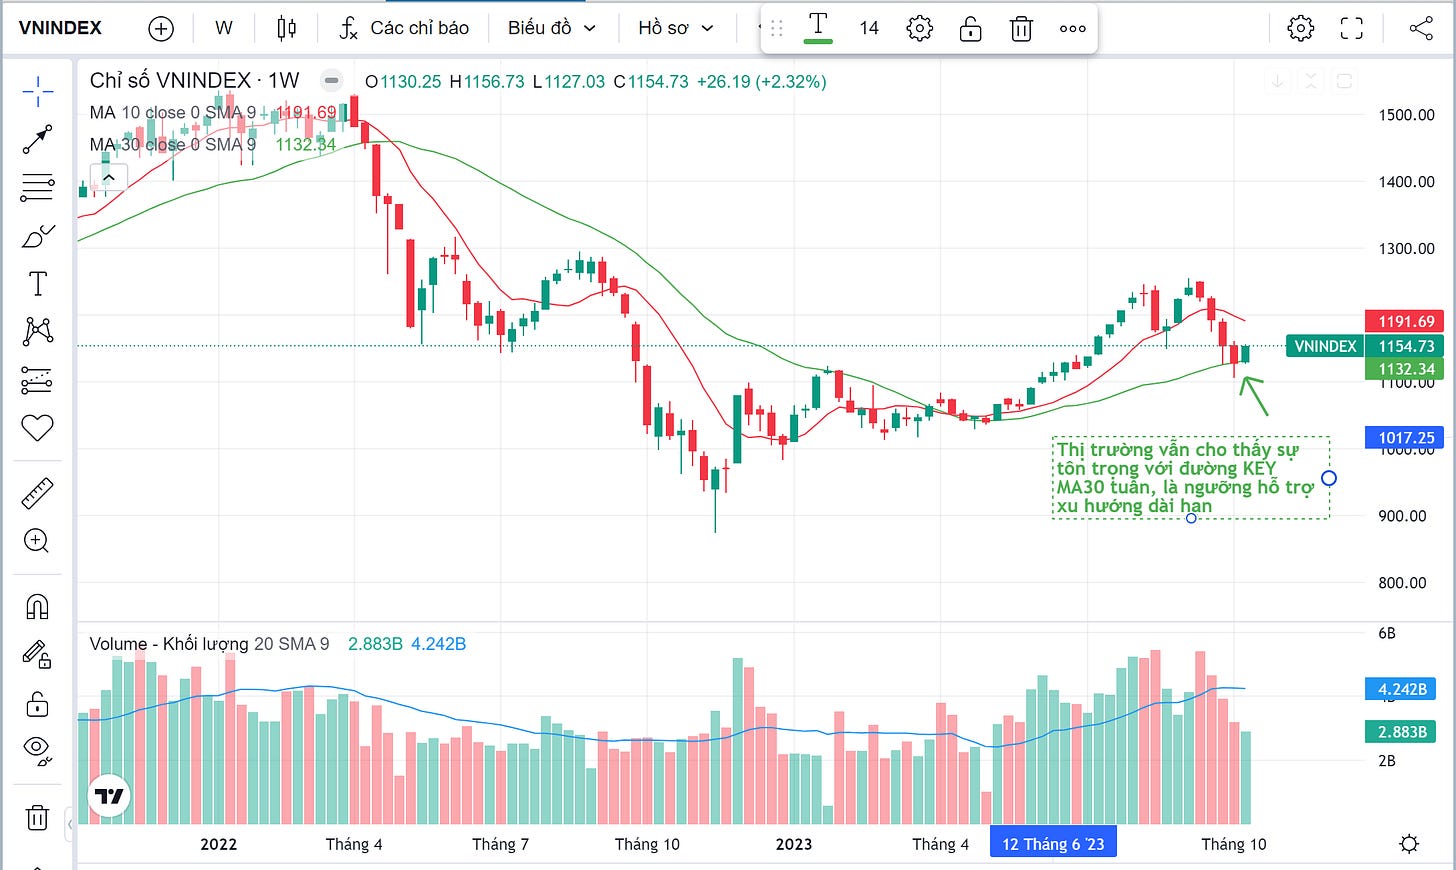Open the forecasting and measurement tools
The image size is (1456, 870).
point(37,380)
